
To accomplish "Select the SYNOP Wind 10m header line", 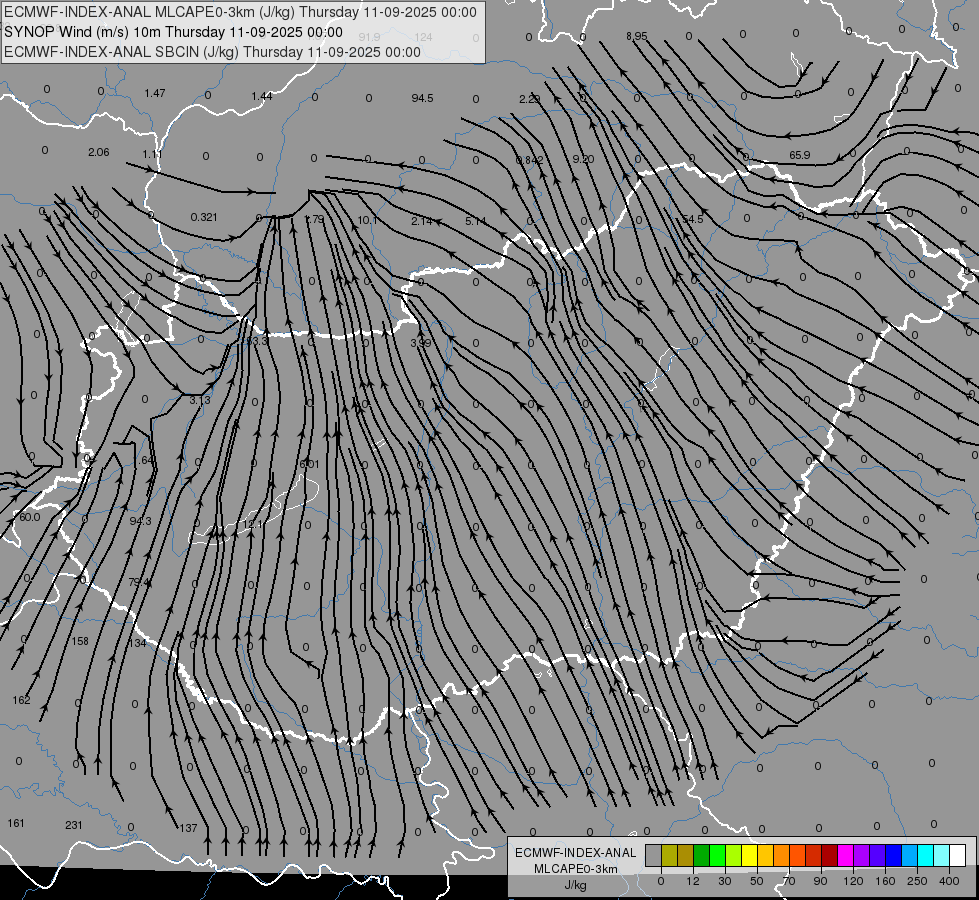I will coord(173,32).
